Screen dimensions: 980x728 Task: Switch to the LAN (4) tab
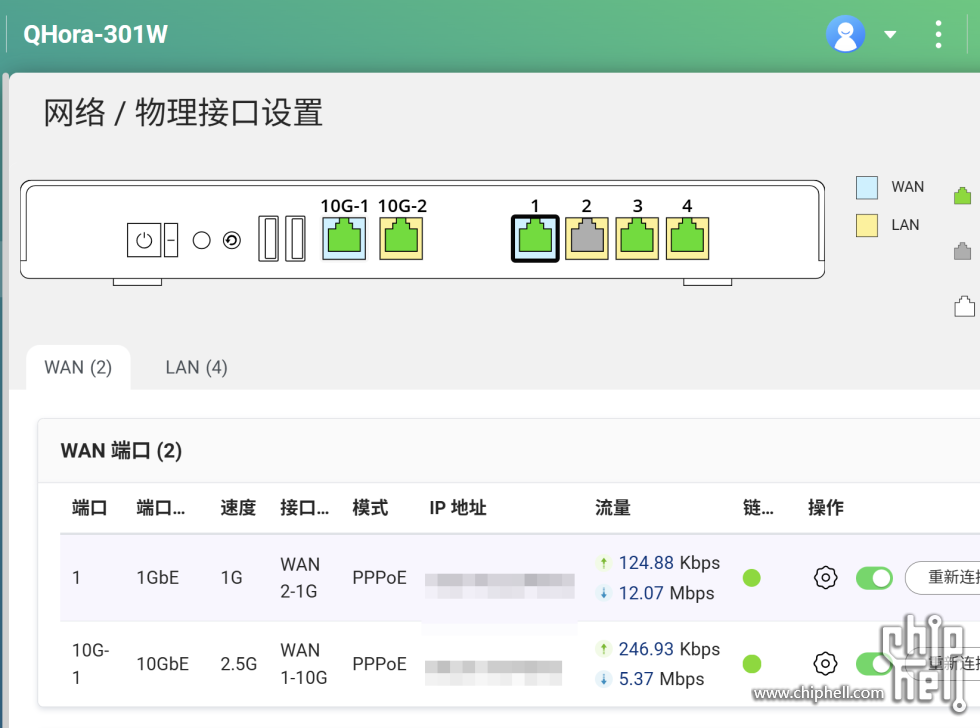point(196,367)
